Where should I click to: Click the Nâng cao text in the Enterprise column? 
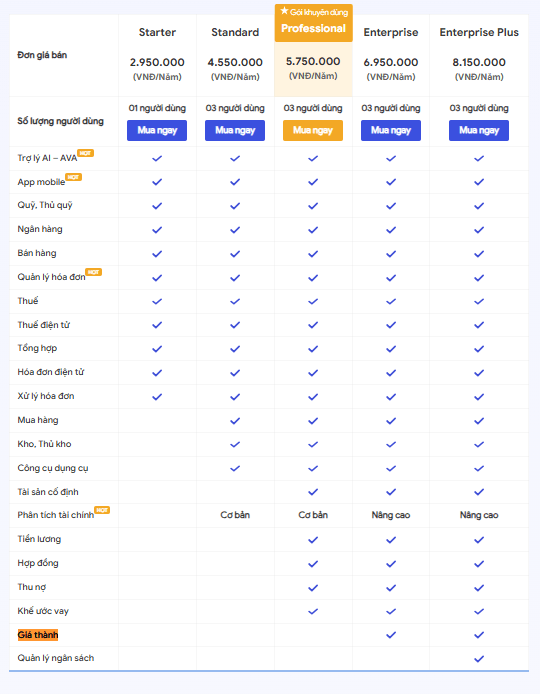pyautogui.click(x=391, y=515)
